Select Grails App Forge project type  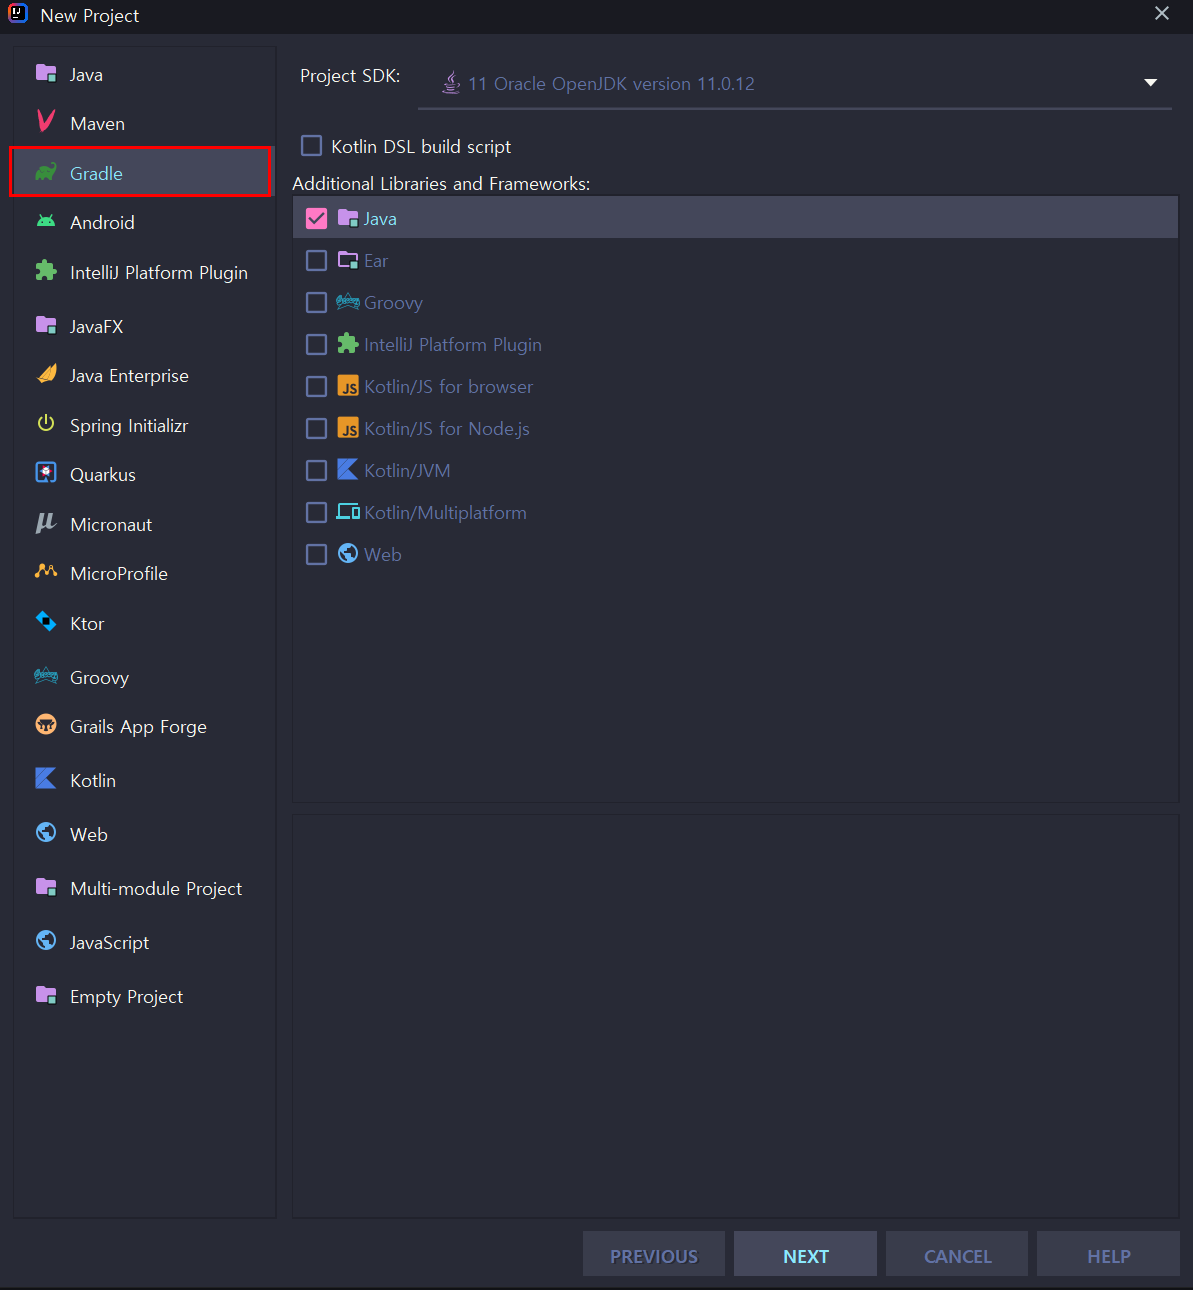[142, 726]
